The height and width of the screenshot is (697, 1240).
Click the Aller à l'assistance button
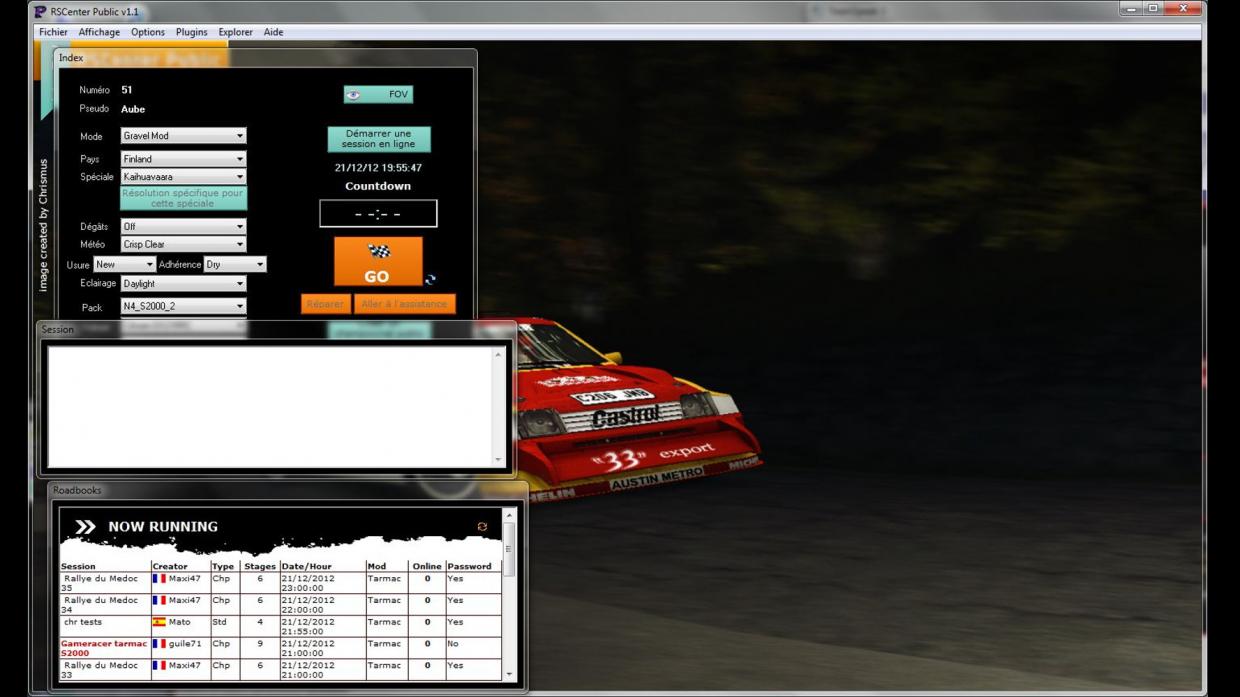coord(405,304)
